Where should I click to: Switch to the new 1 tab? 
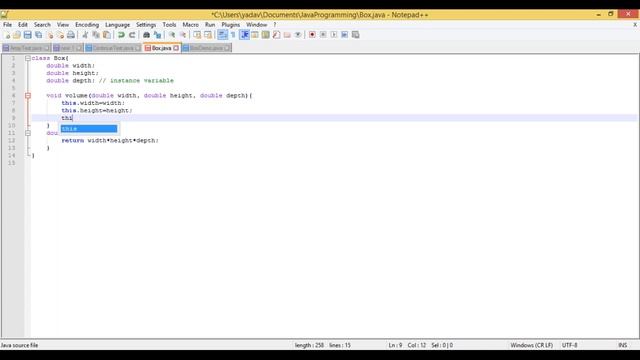[x=67, y=48]
